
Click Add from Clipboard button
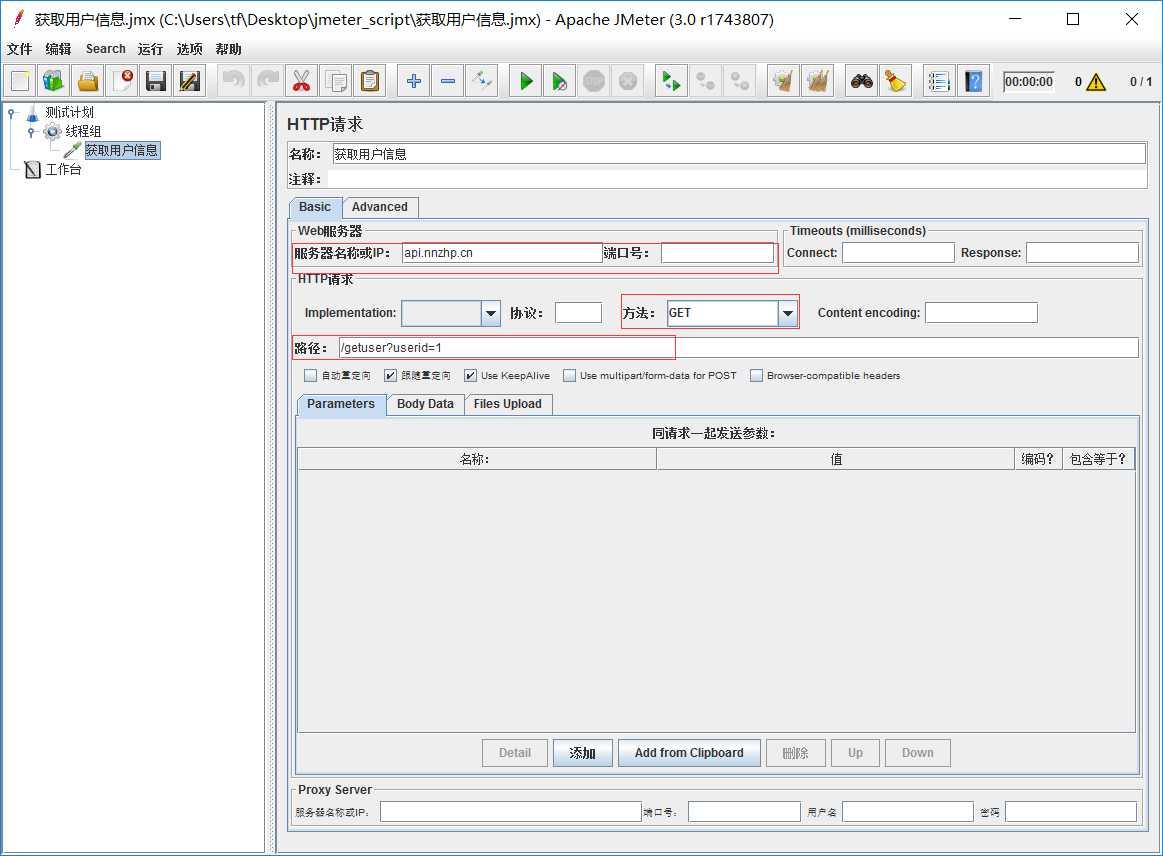(x=689, y=753)
